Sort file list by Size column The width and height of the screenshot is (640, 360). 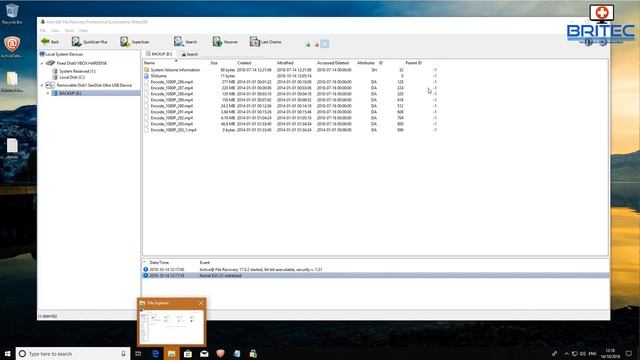pos(222,63)
